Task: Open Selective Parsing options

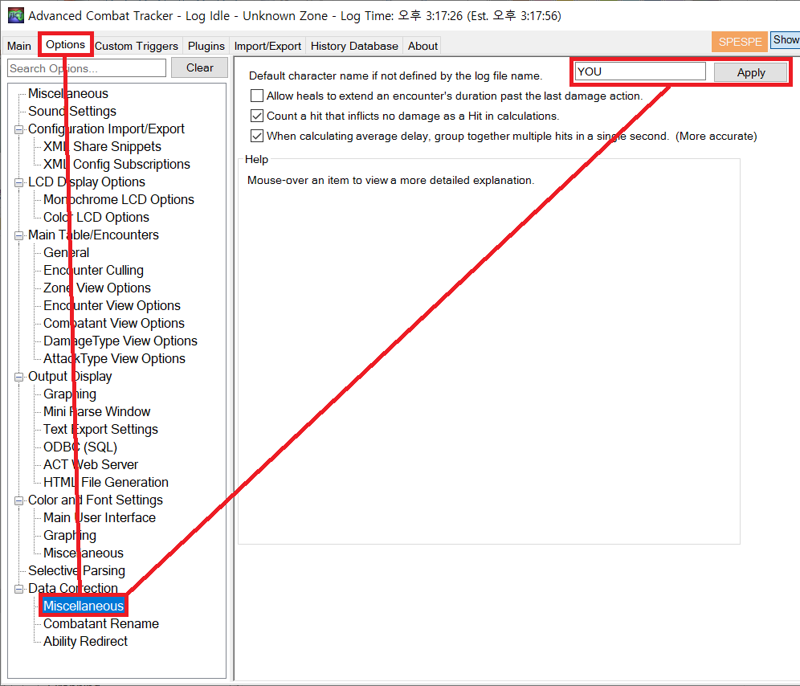Action: pos(77,571)
